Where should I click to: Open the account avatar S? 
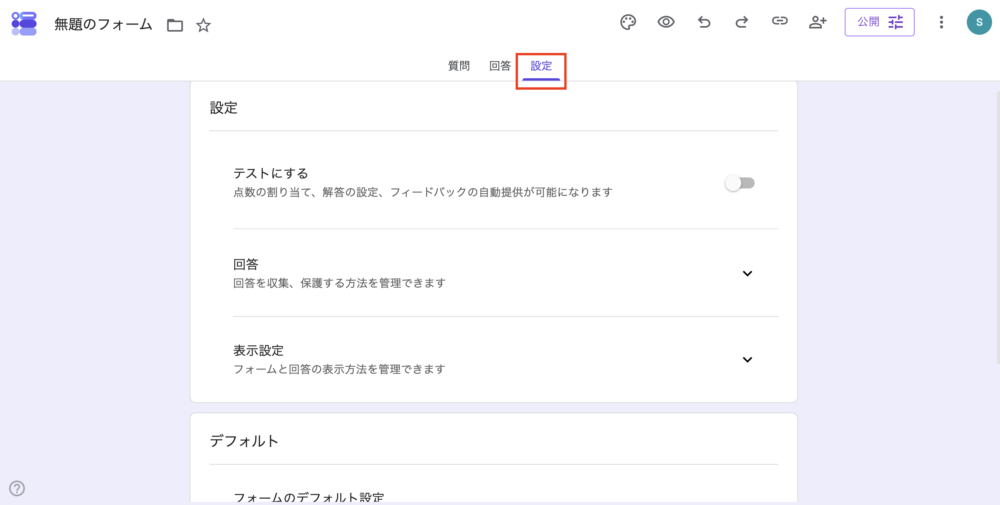[979, 22]
